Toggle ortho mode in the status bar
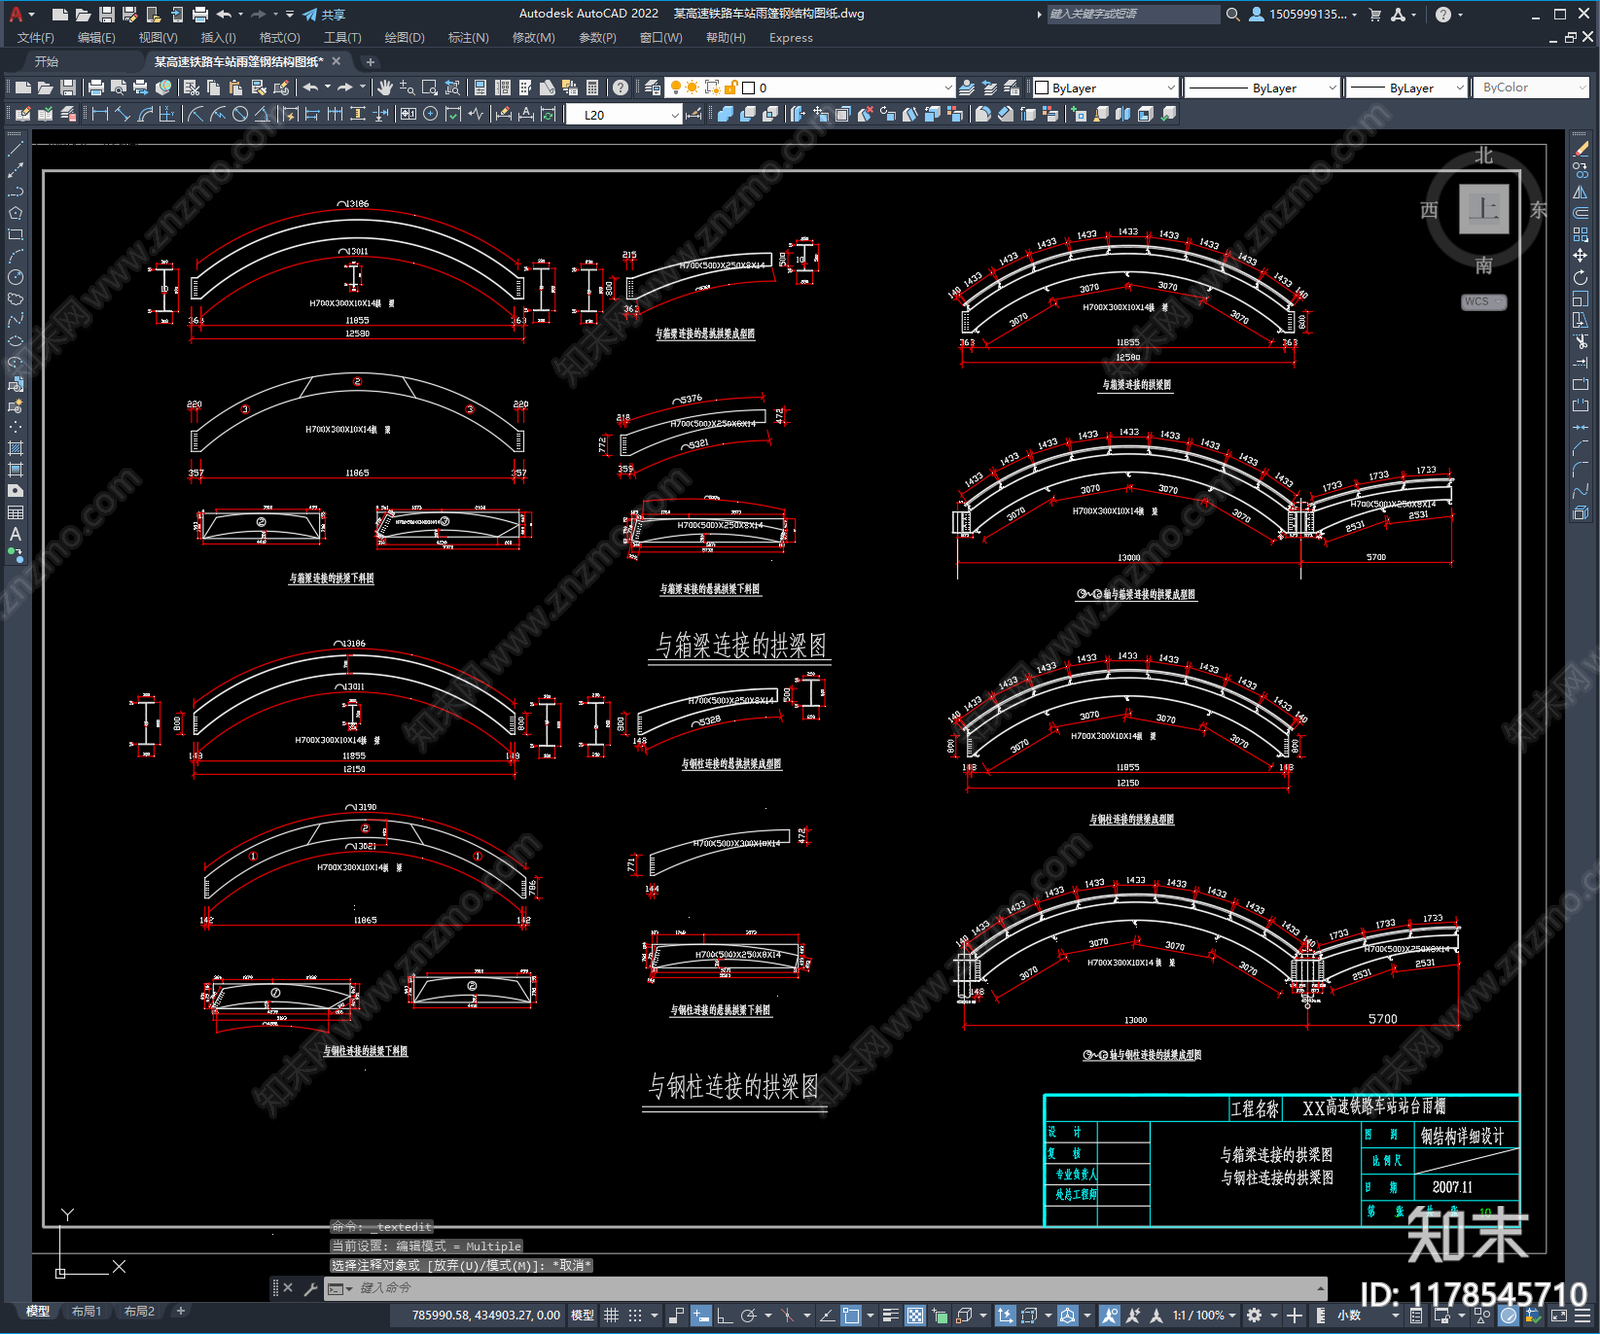Viewport: 1600px width, 1334px height. click(x=724, y=1315)
